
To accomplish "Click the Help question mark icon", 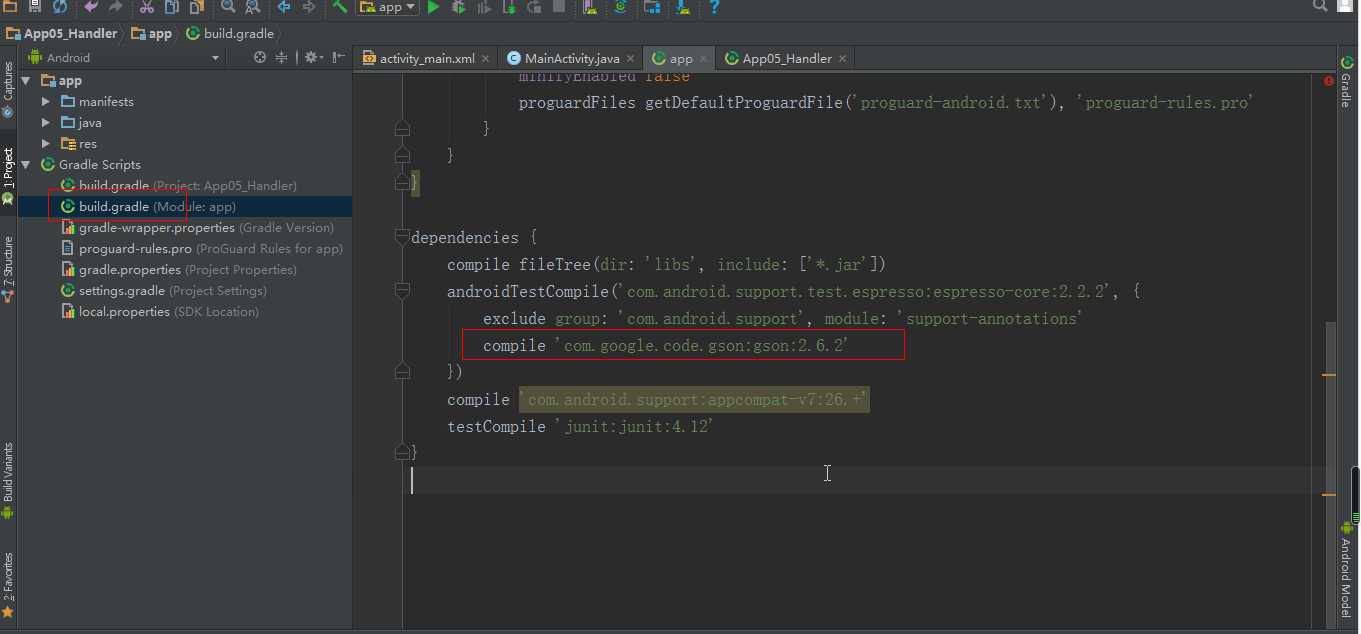I will tap(714, 6).
